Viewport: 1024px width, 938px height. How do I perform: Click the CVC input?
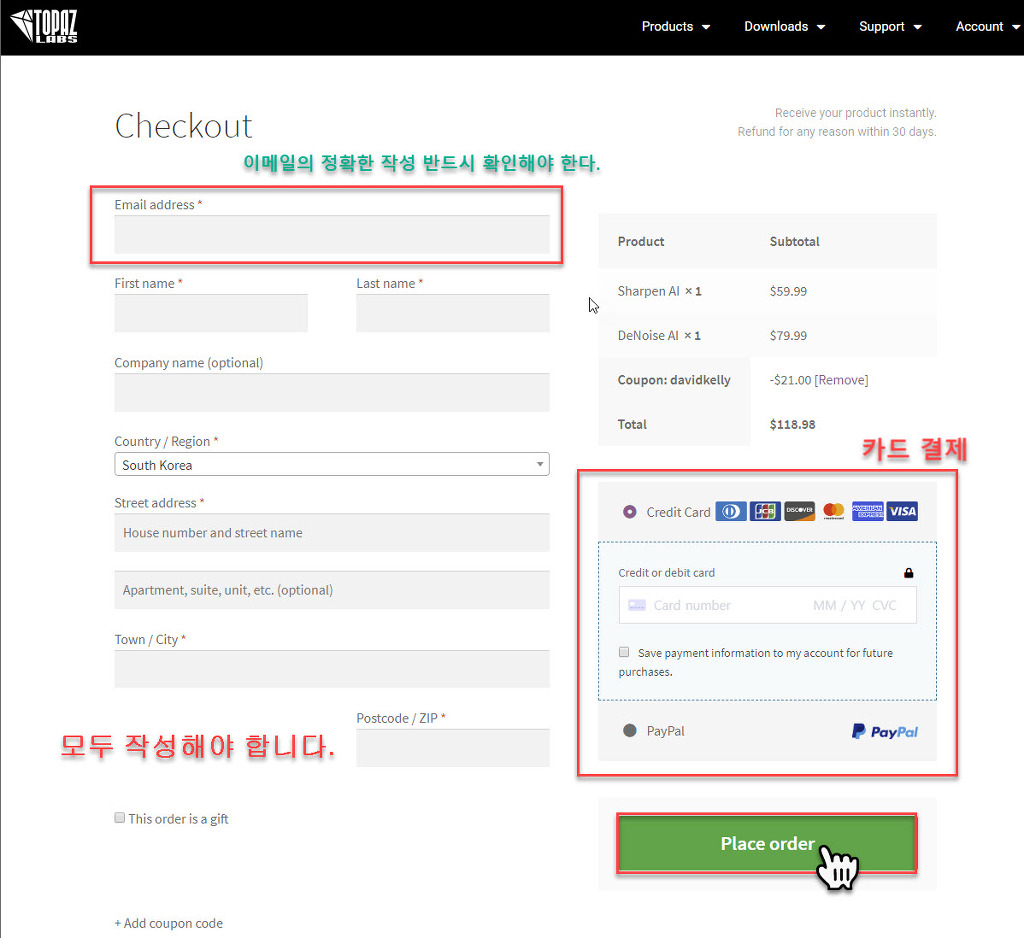[885, 606]
